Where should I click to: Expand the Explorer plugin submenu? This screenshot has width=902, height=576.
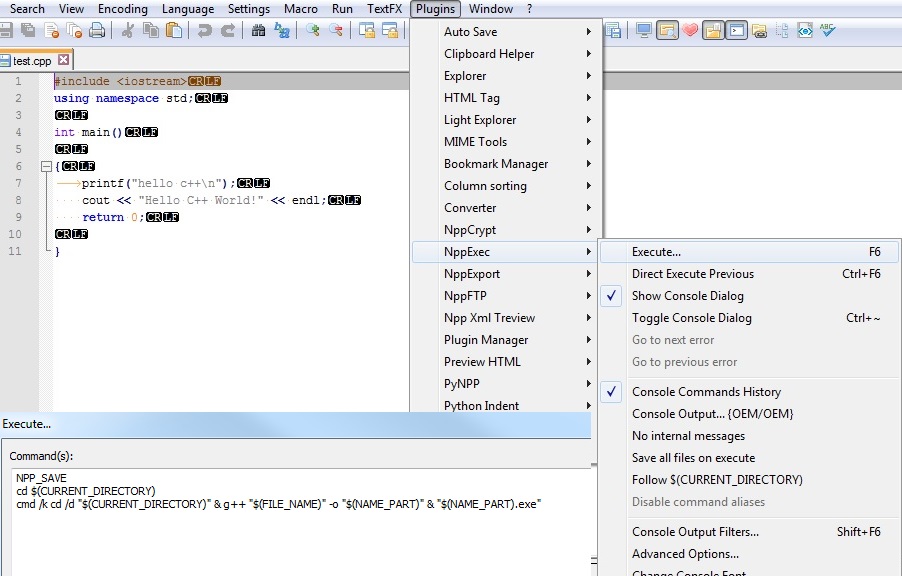[x=506, y=76]
